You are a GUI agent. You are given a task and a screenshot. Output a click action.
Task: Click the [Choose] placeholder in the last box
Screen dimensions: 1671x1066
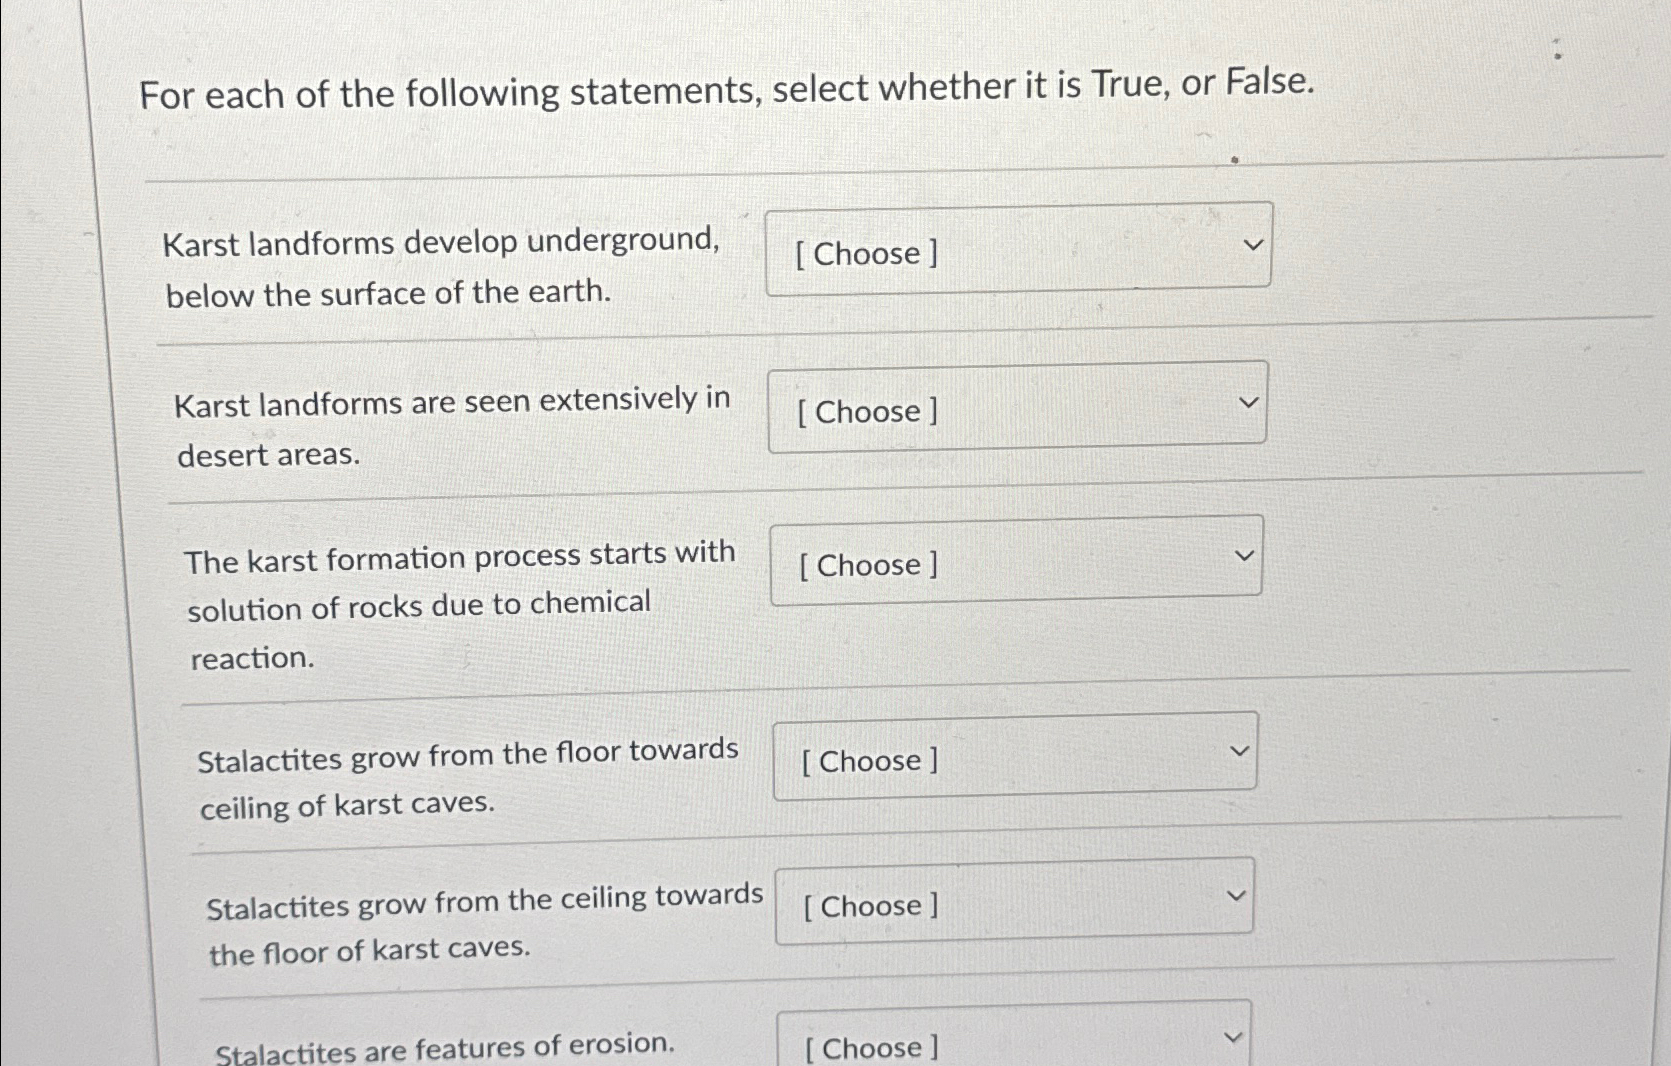(868, 1046)
